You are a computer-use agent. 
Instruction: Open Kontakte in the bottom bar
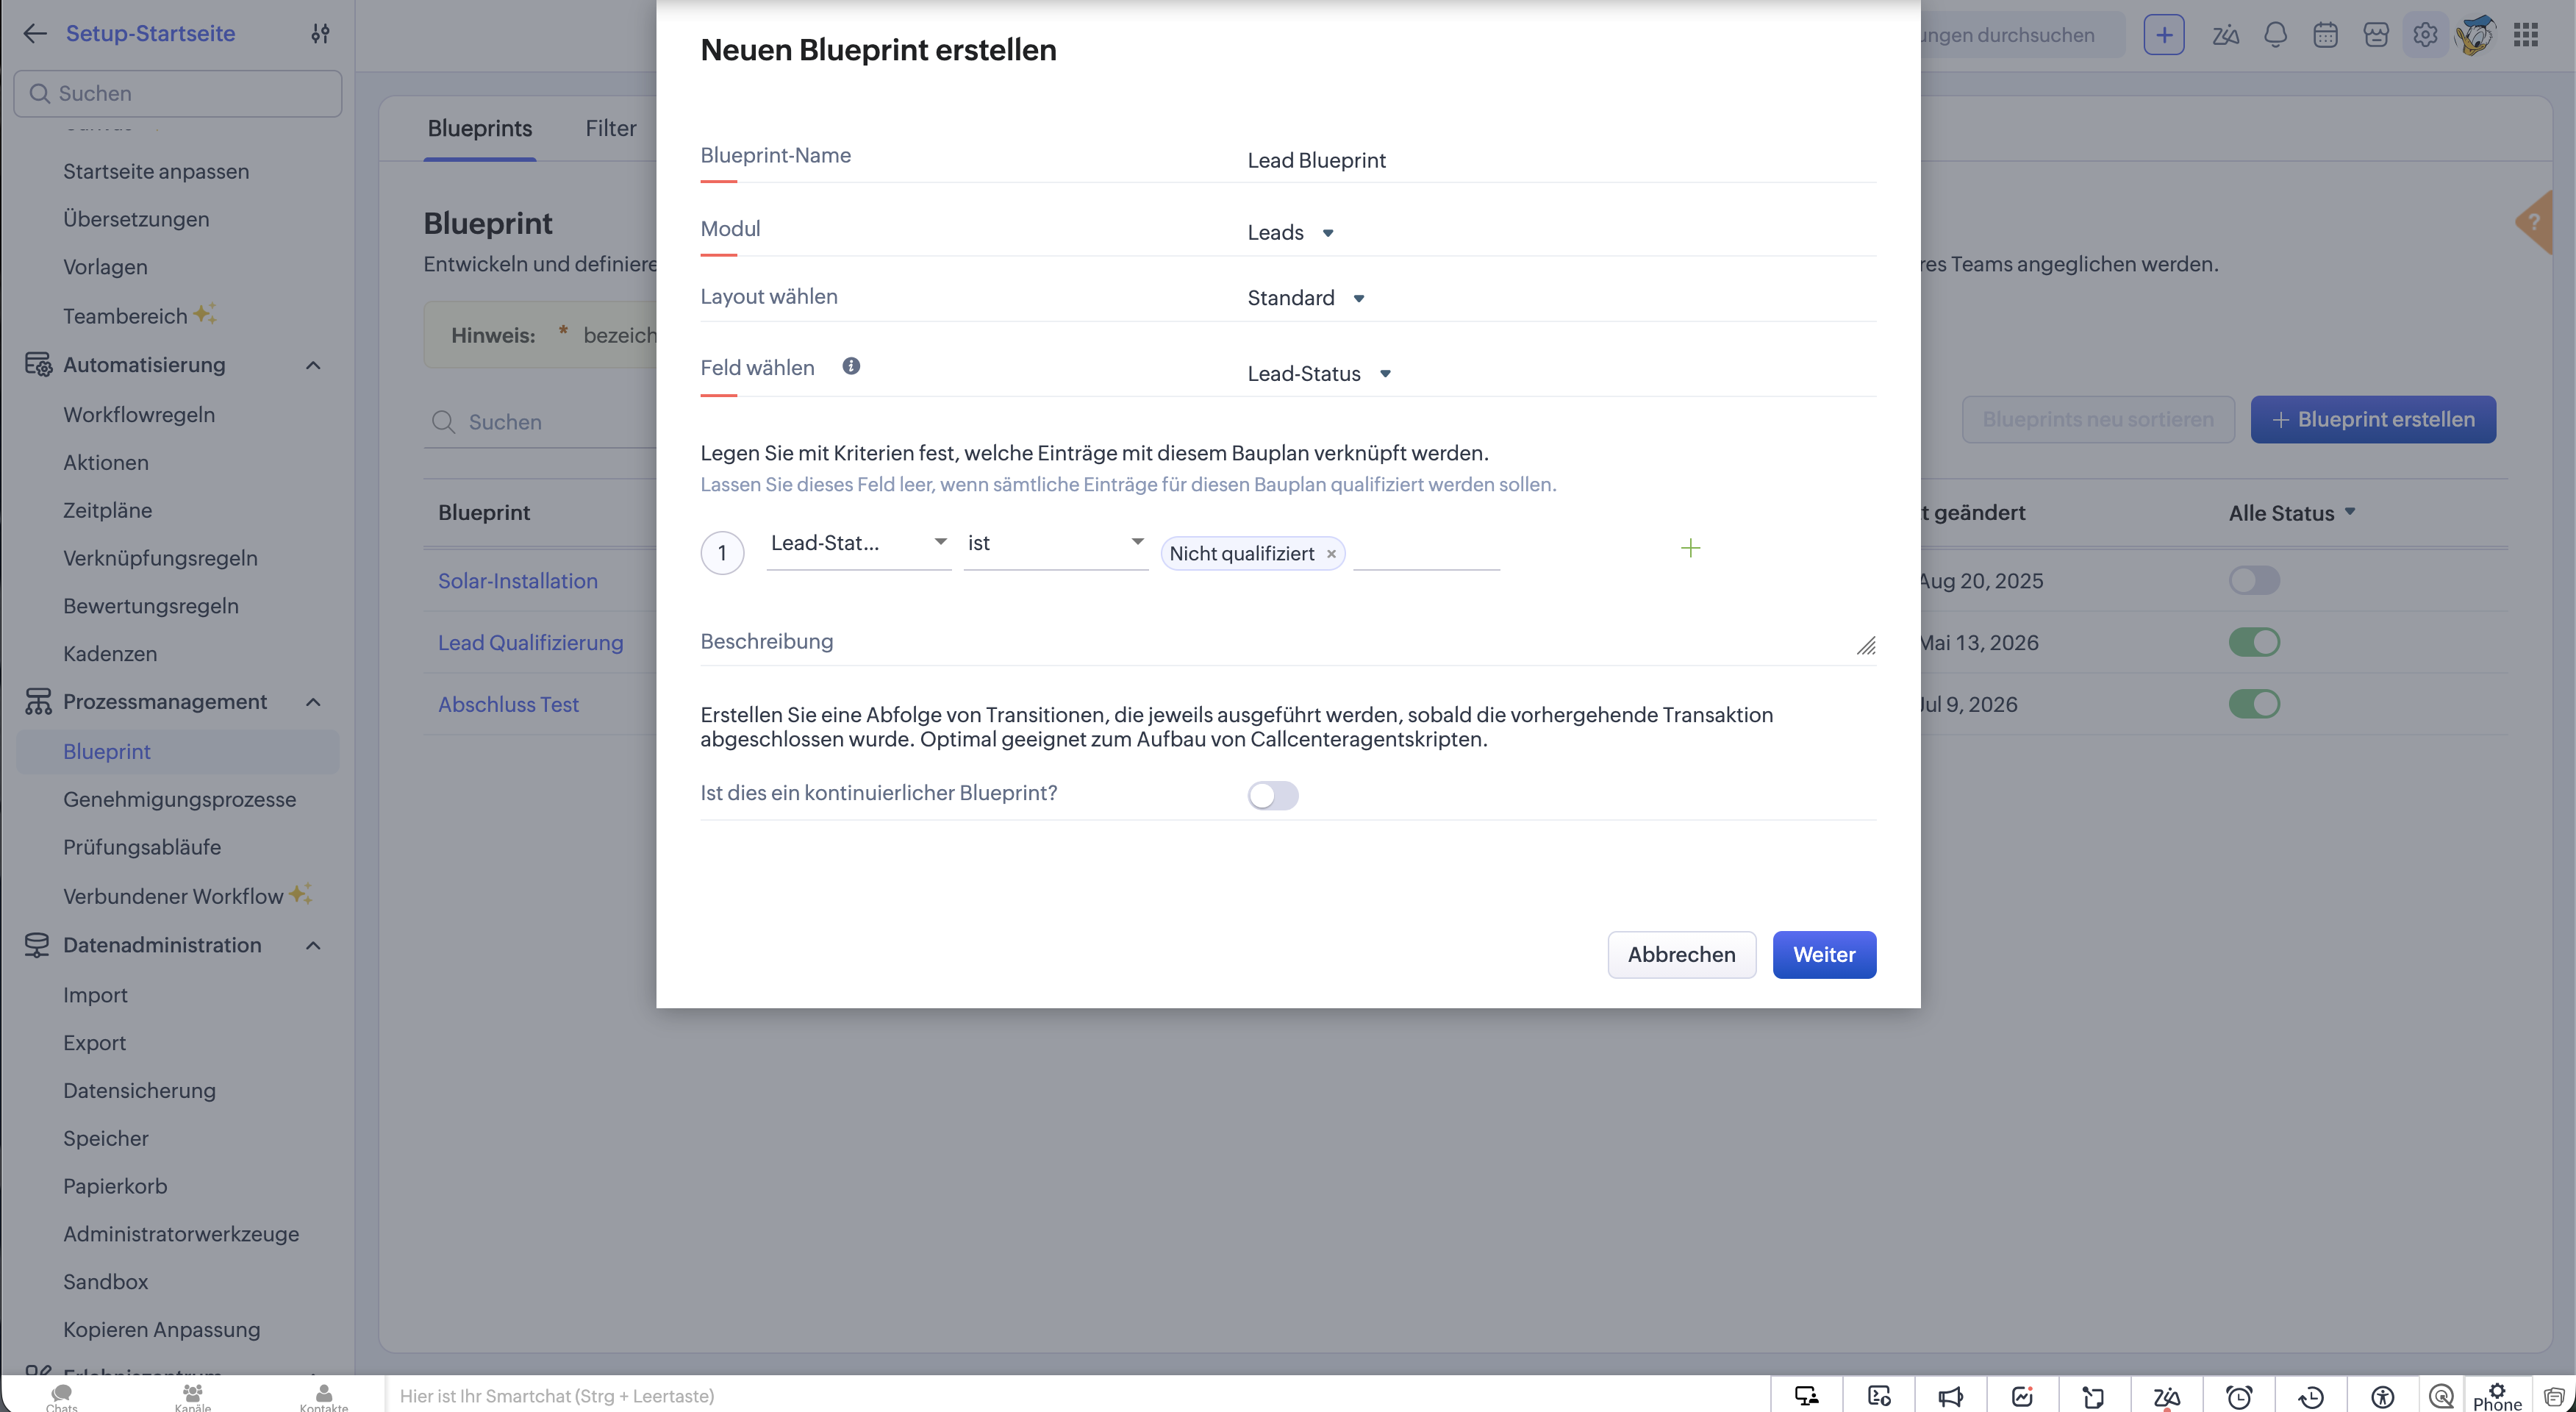[324, 1397]
